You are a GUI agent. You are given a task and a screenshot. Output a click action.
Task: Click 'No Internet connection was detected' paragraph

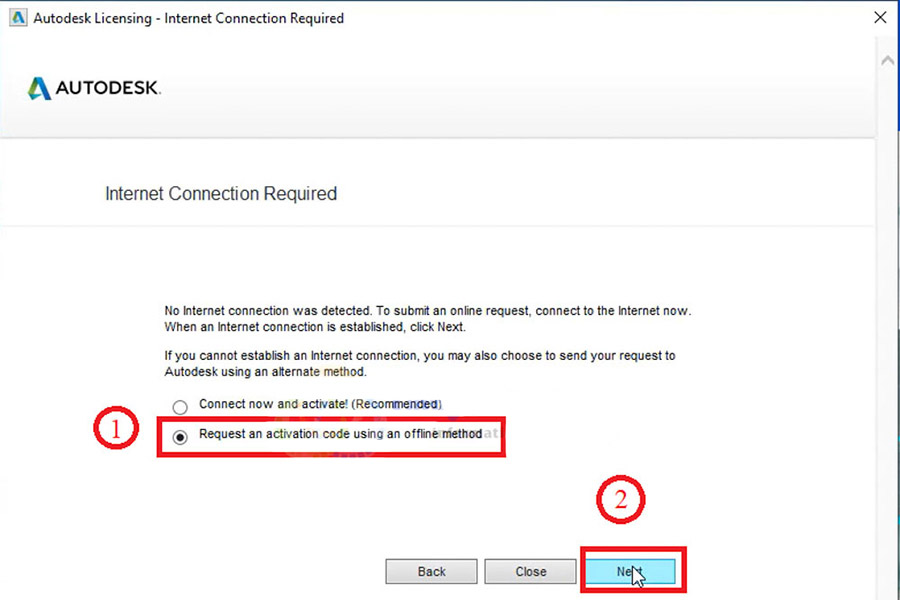point(428,319)
